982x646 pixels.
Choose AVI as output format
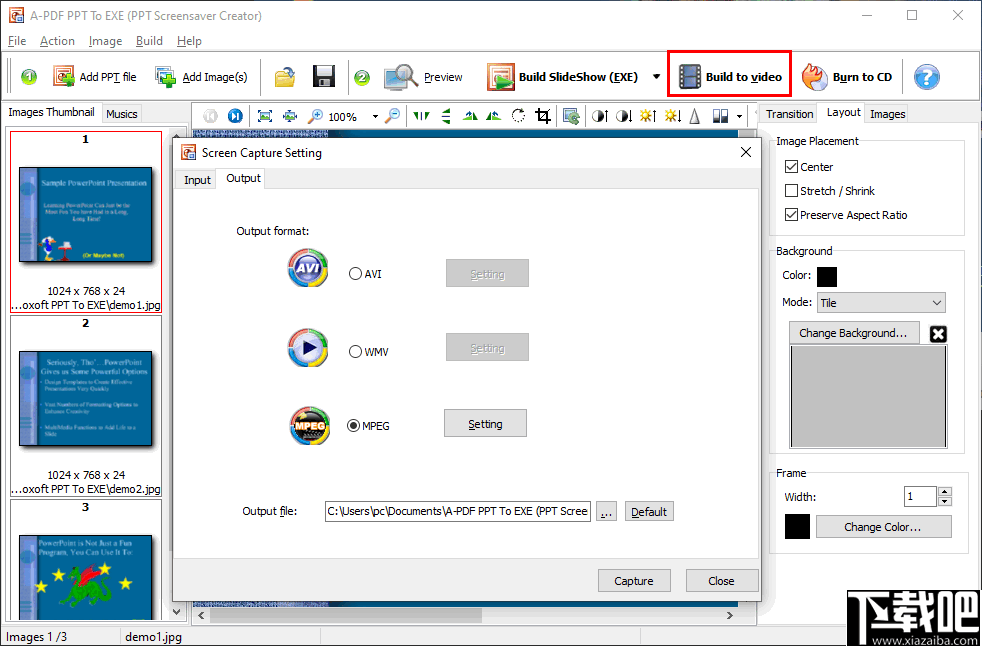[x=355, y=273]
